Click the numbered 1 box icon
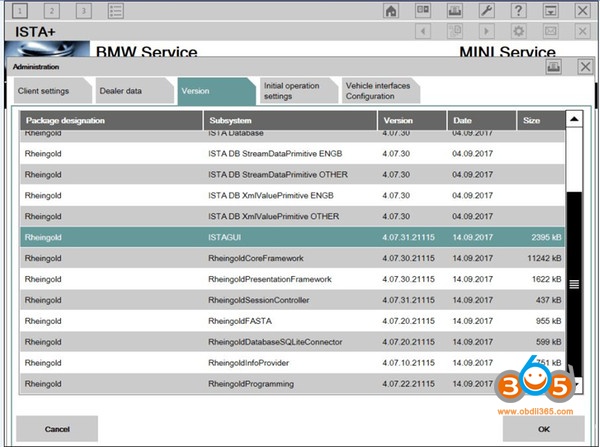The image size is (600, 447). 20,11
